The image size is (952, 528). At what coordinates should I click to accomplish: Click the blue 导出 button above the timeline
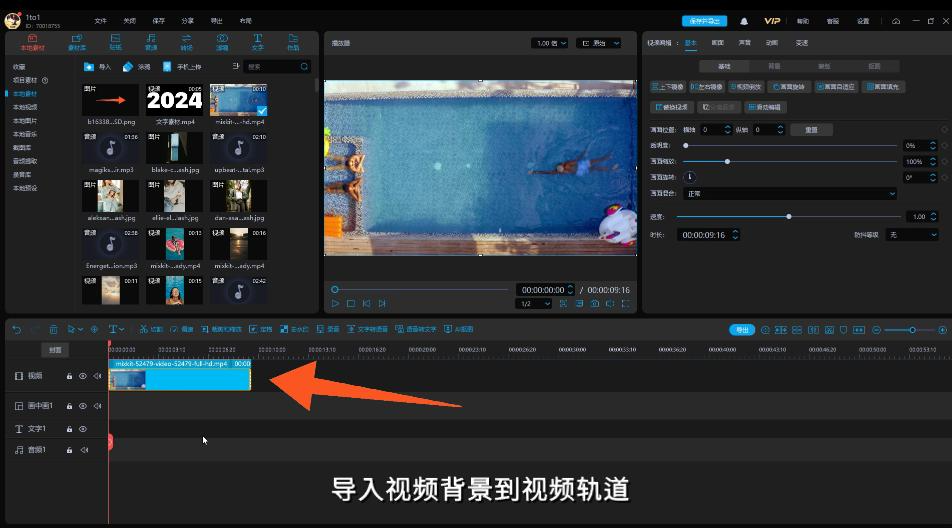tap(742, 330)
